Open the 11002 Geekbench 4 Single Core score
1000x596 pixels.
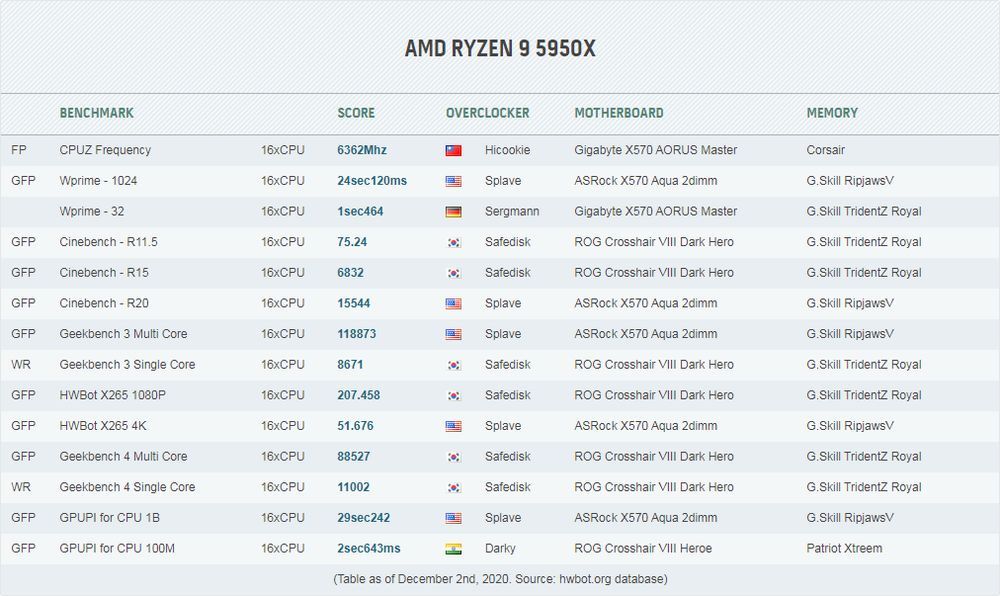click(x=353, y=486)
